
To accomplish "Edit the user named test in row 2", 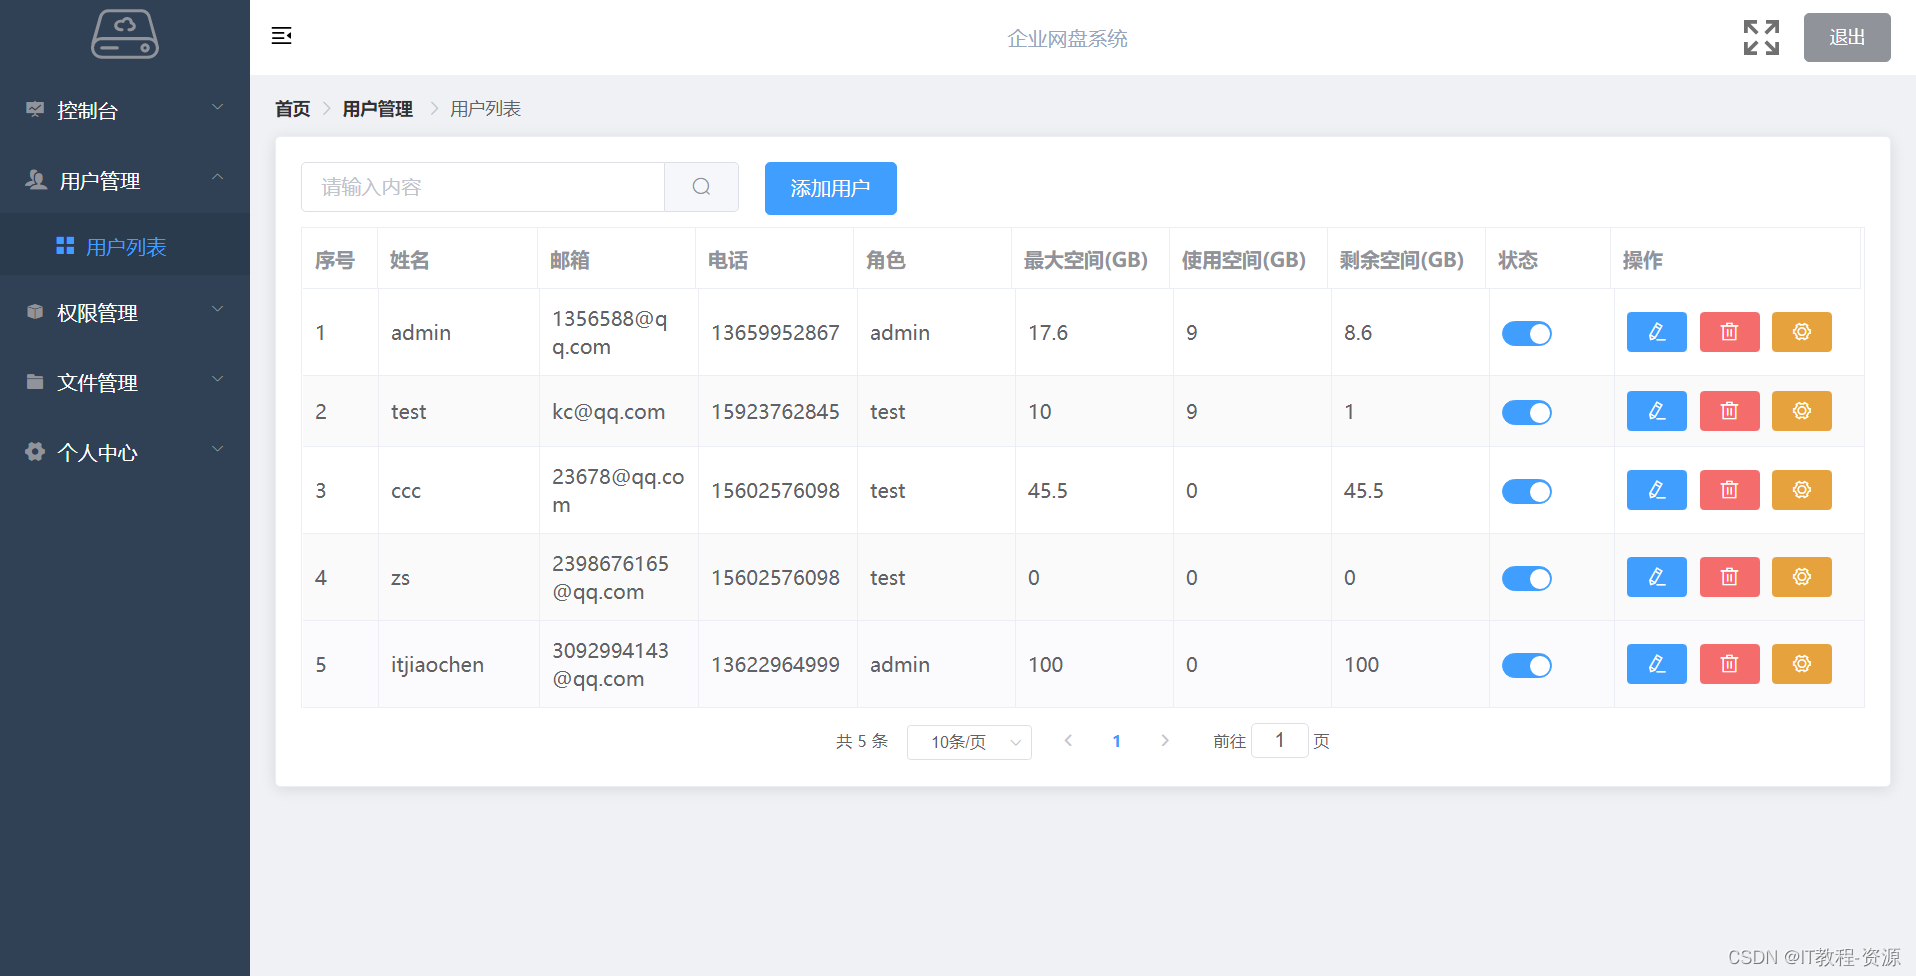I will 1656,411.
